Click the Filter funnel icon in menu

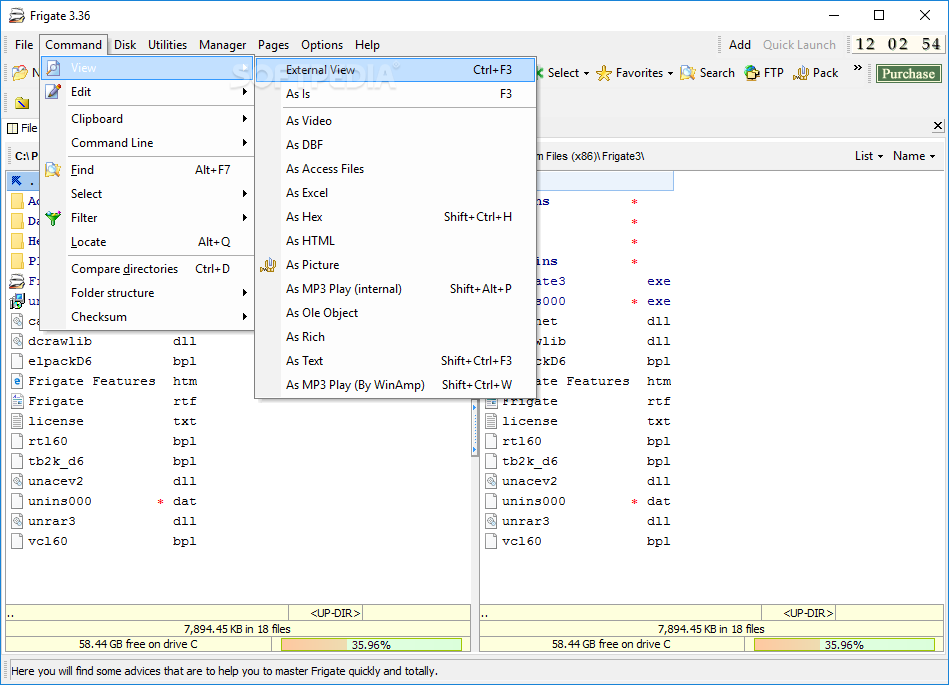click(x=53, y=218)
